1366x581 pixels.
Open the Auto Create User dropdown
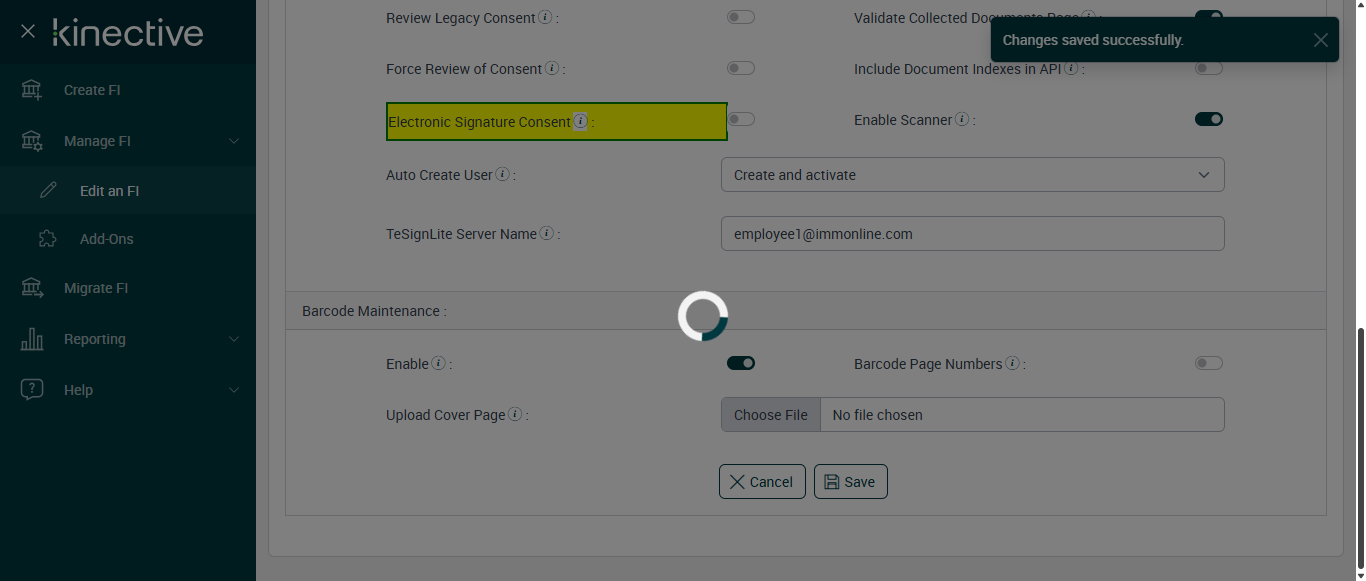(x=973, y=174)
